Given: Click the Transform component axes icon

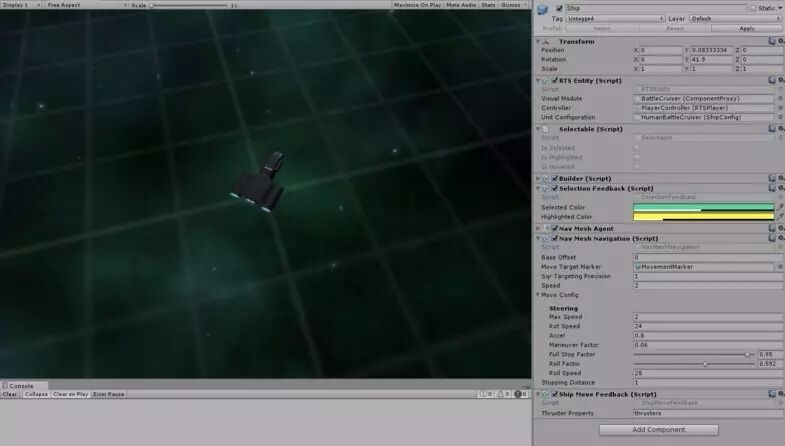Looking at the screenshot, I should 546,41.
